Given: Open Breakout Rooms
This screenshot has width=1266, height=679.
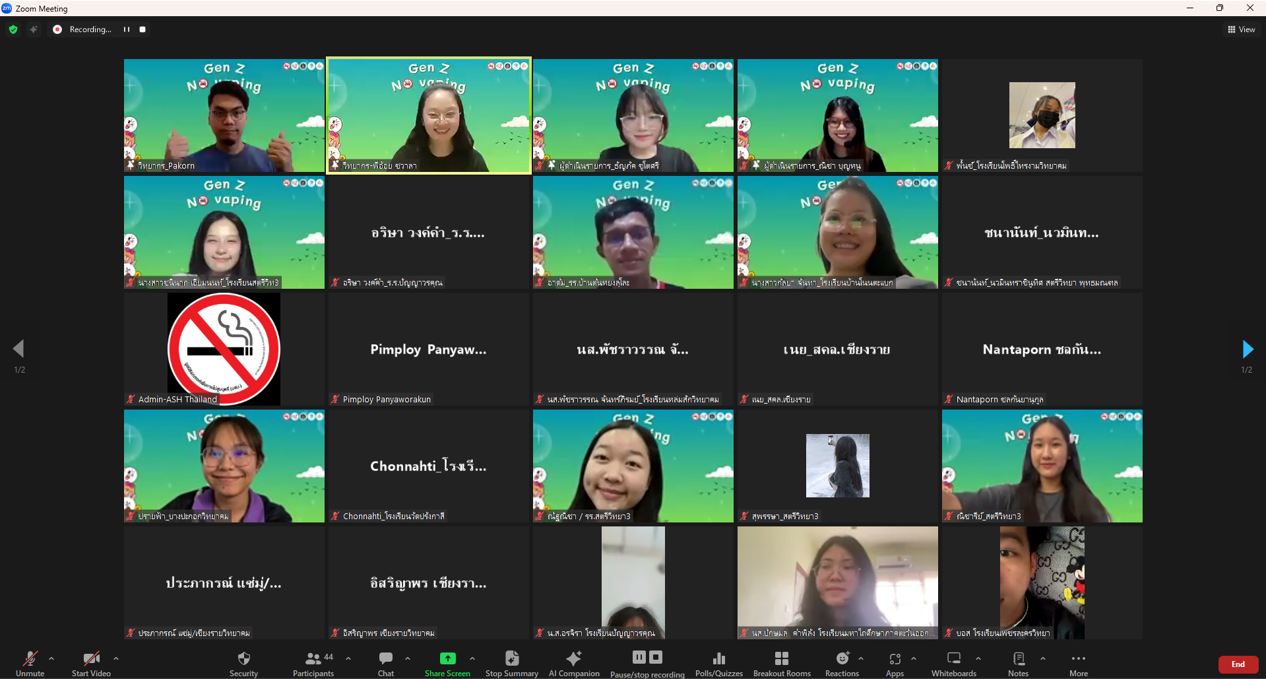Looking at the screenshot, I should pyautogui.click(x=782, y=659).
